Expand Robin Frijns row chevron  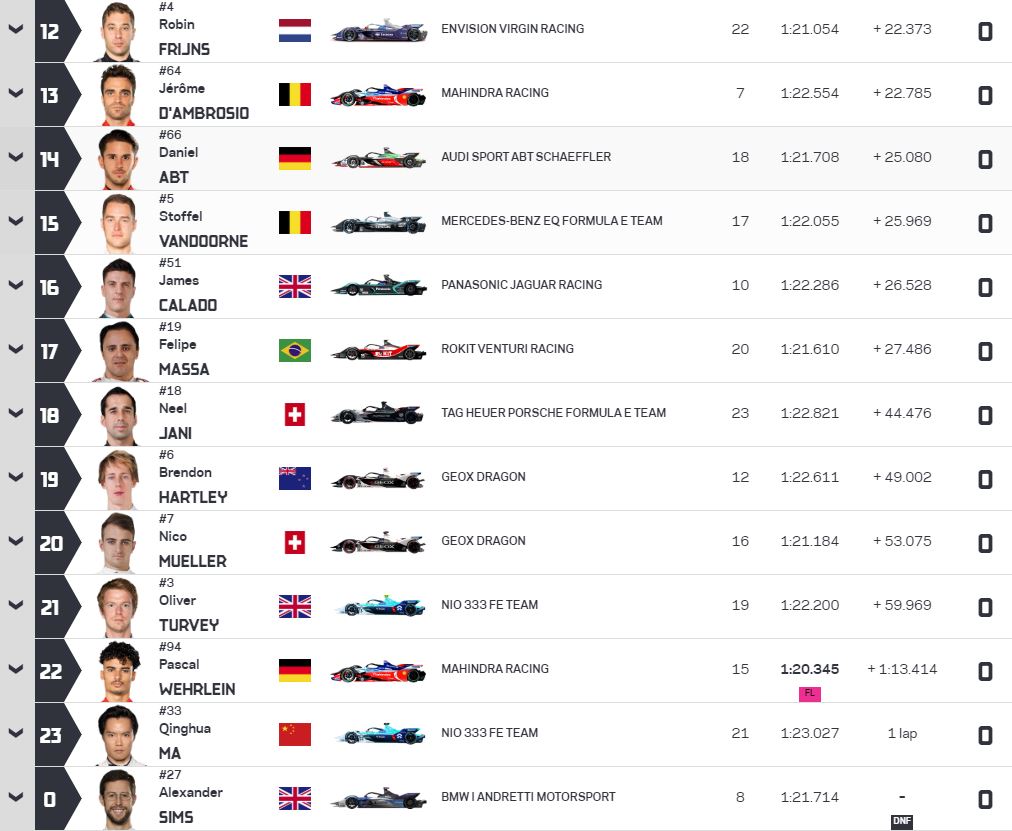(x=15, y=30)
